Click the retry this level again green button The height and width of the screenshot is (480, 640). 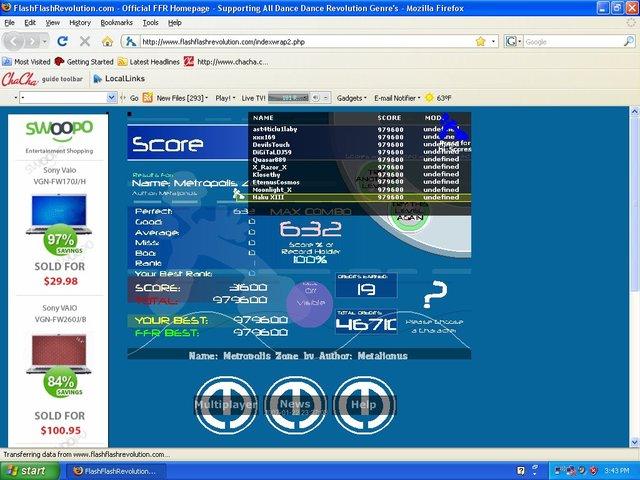click(x=409, y=212)
